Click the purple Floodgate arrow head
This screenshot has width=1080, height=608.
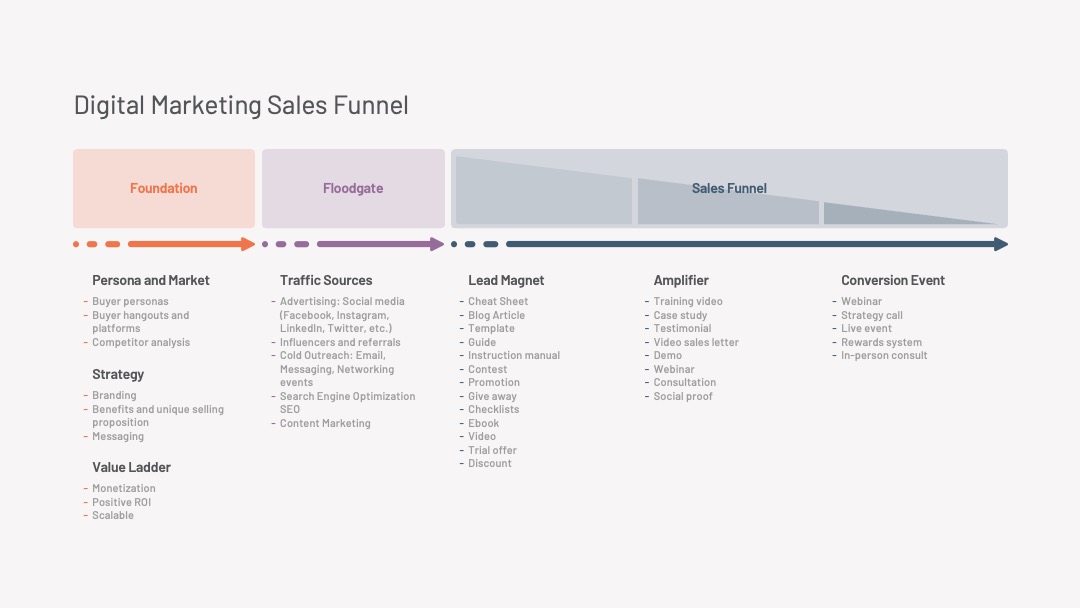pyautogui.click(x=437, y=244)
